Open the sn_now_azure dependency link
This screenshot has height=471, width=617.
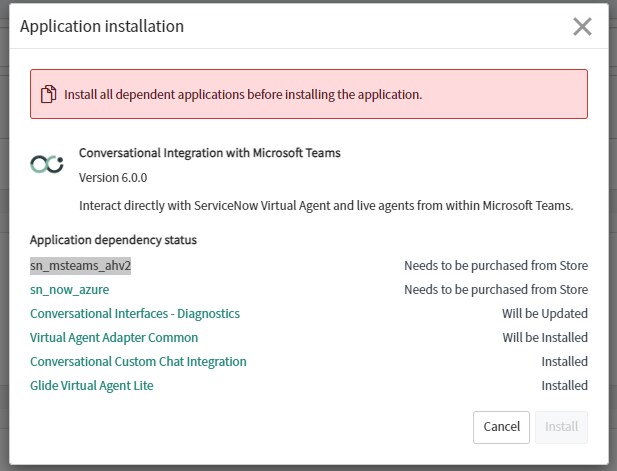70,290
